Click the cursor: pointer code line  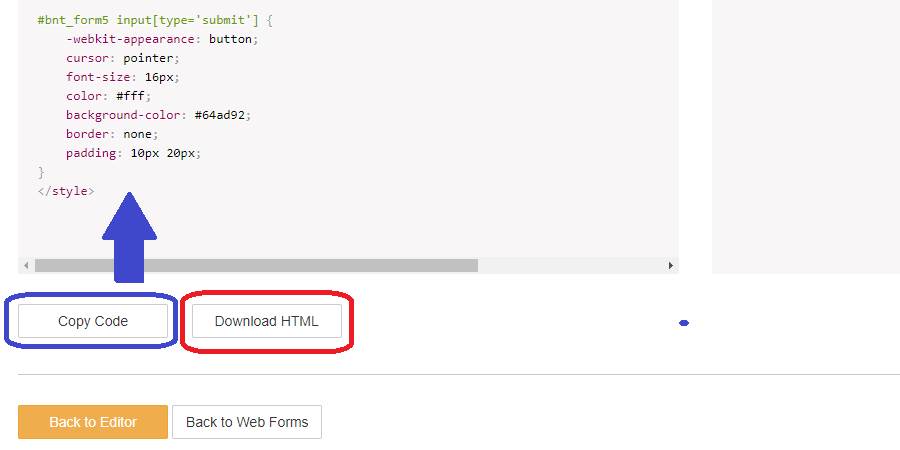tap(123, 58)
